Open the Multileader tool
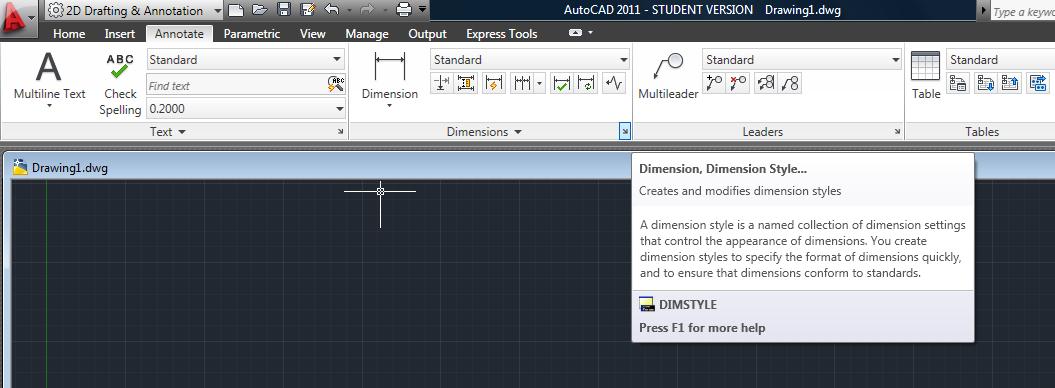 pos(668,68)
